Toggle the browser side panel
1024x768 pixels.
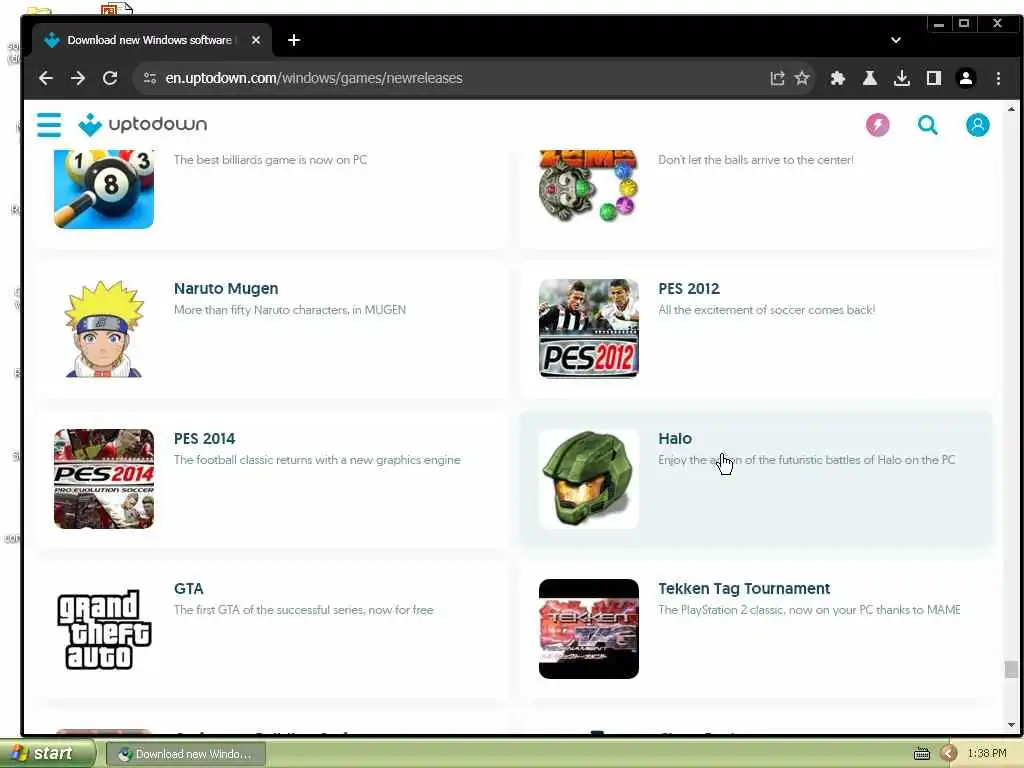(933, 78)
